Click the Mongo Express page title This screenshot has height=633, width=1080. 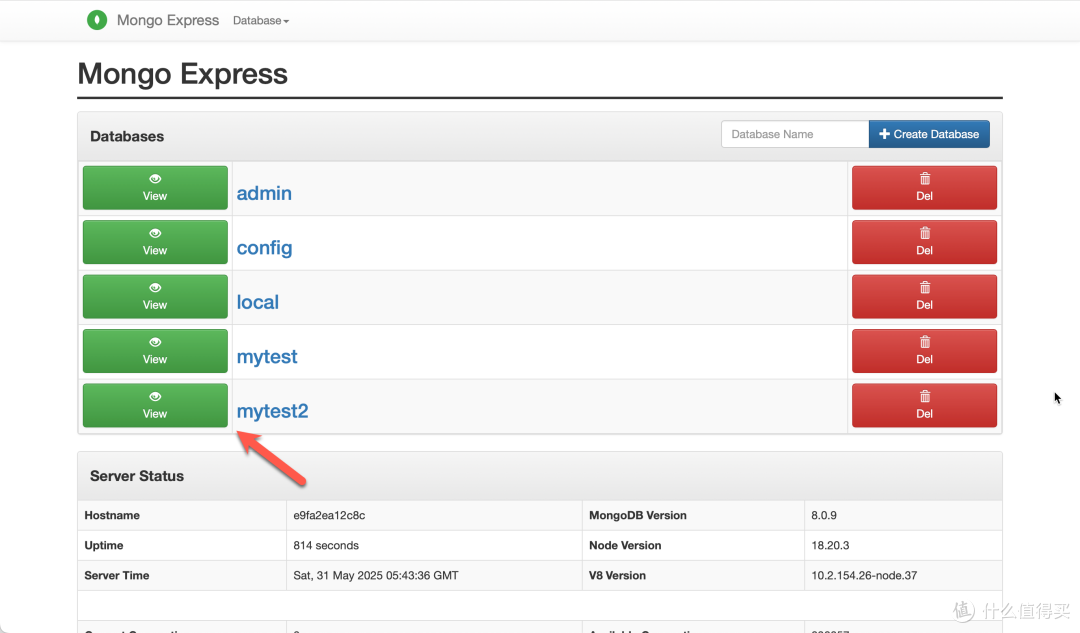click(x=183, y=74)
